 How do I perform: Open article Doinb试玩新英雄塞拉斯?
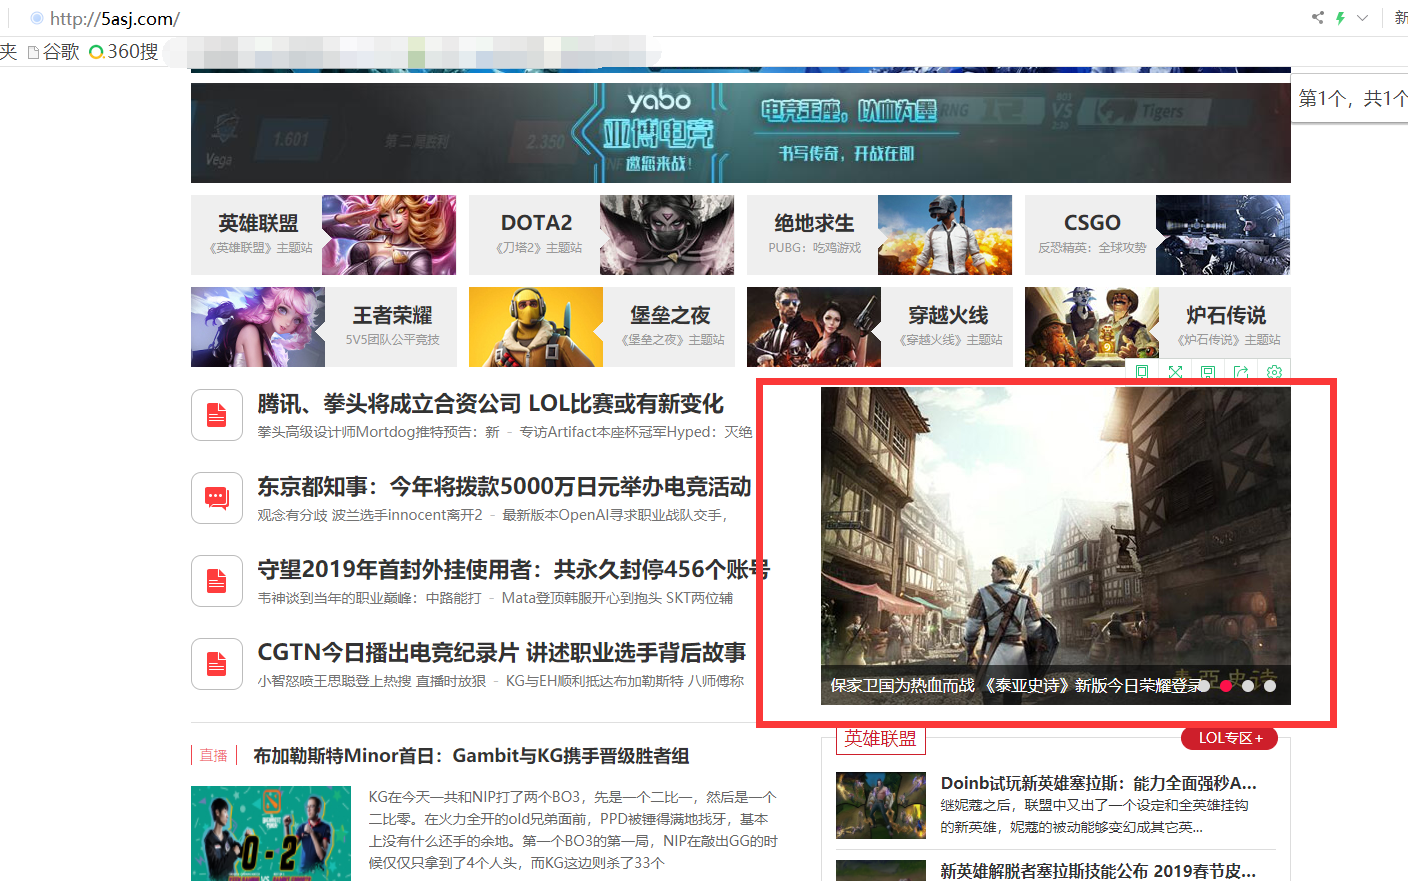1098,783
